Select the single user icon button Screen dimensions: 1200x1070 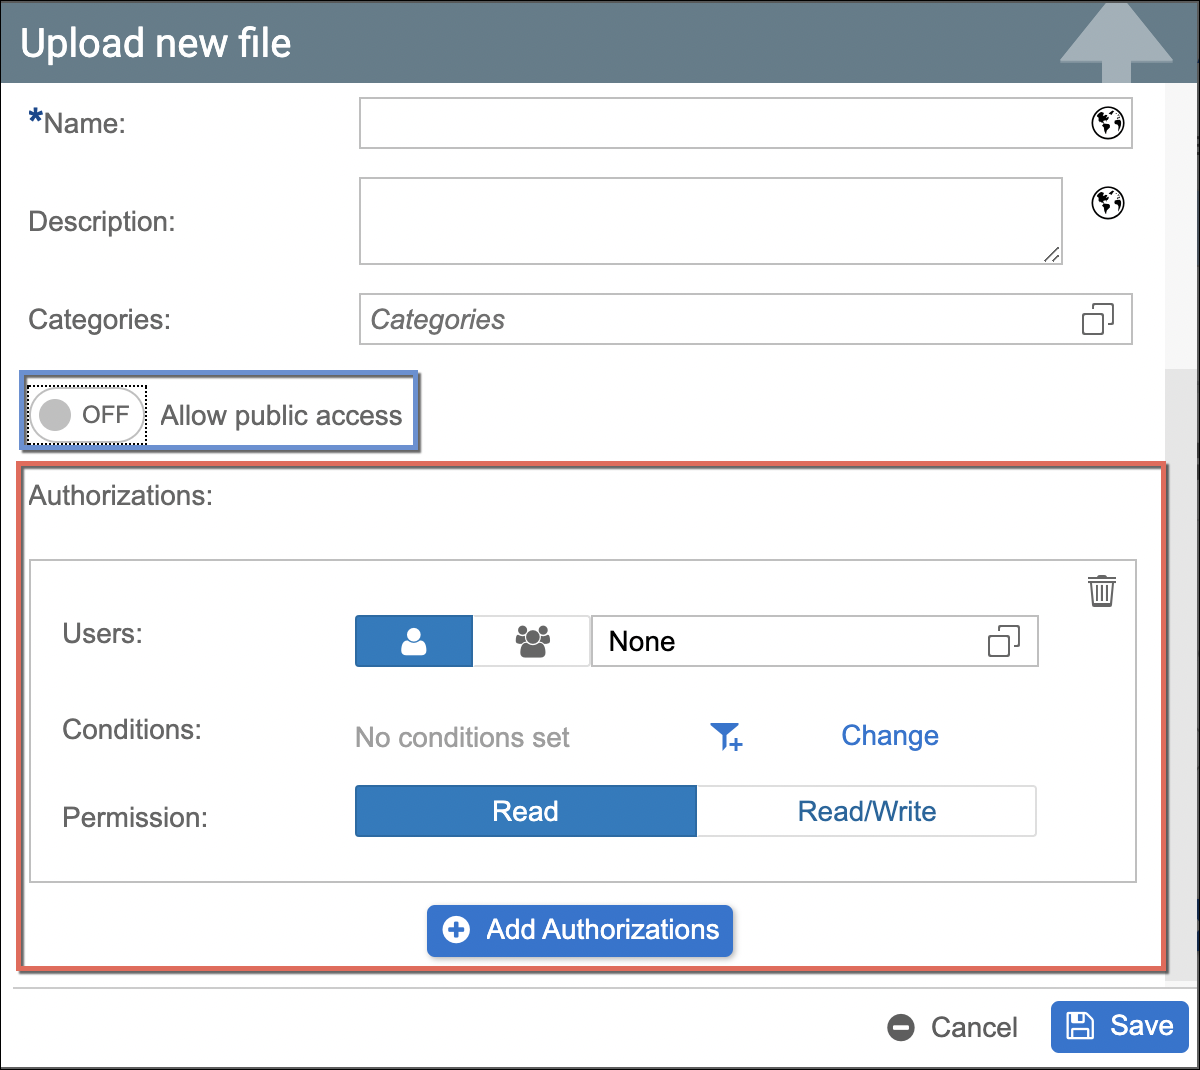point(414,641)
